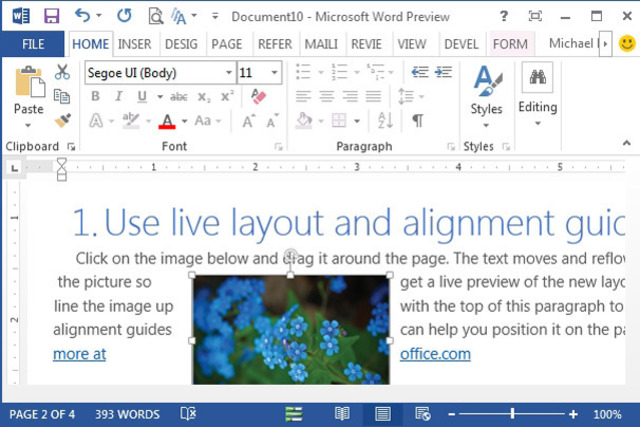
Task: Click the Copy icon
Action: (62, 96)
